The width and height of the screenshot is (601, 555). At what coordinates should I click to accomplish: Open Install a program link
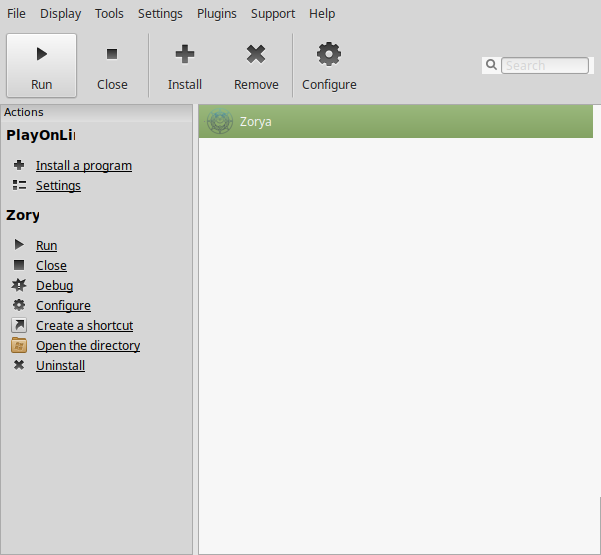point(84,166)
